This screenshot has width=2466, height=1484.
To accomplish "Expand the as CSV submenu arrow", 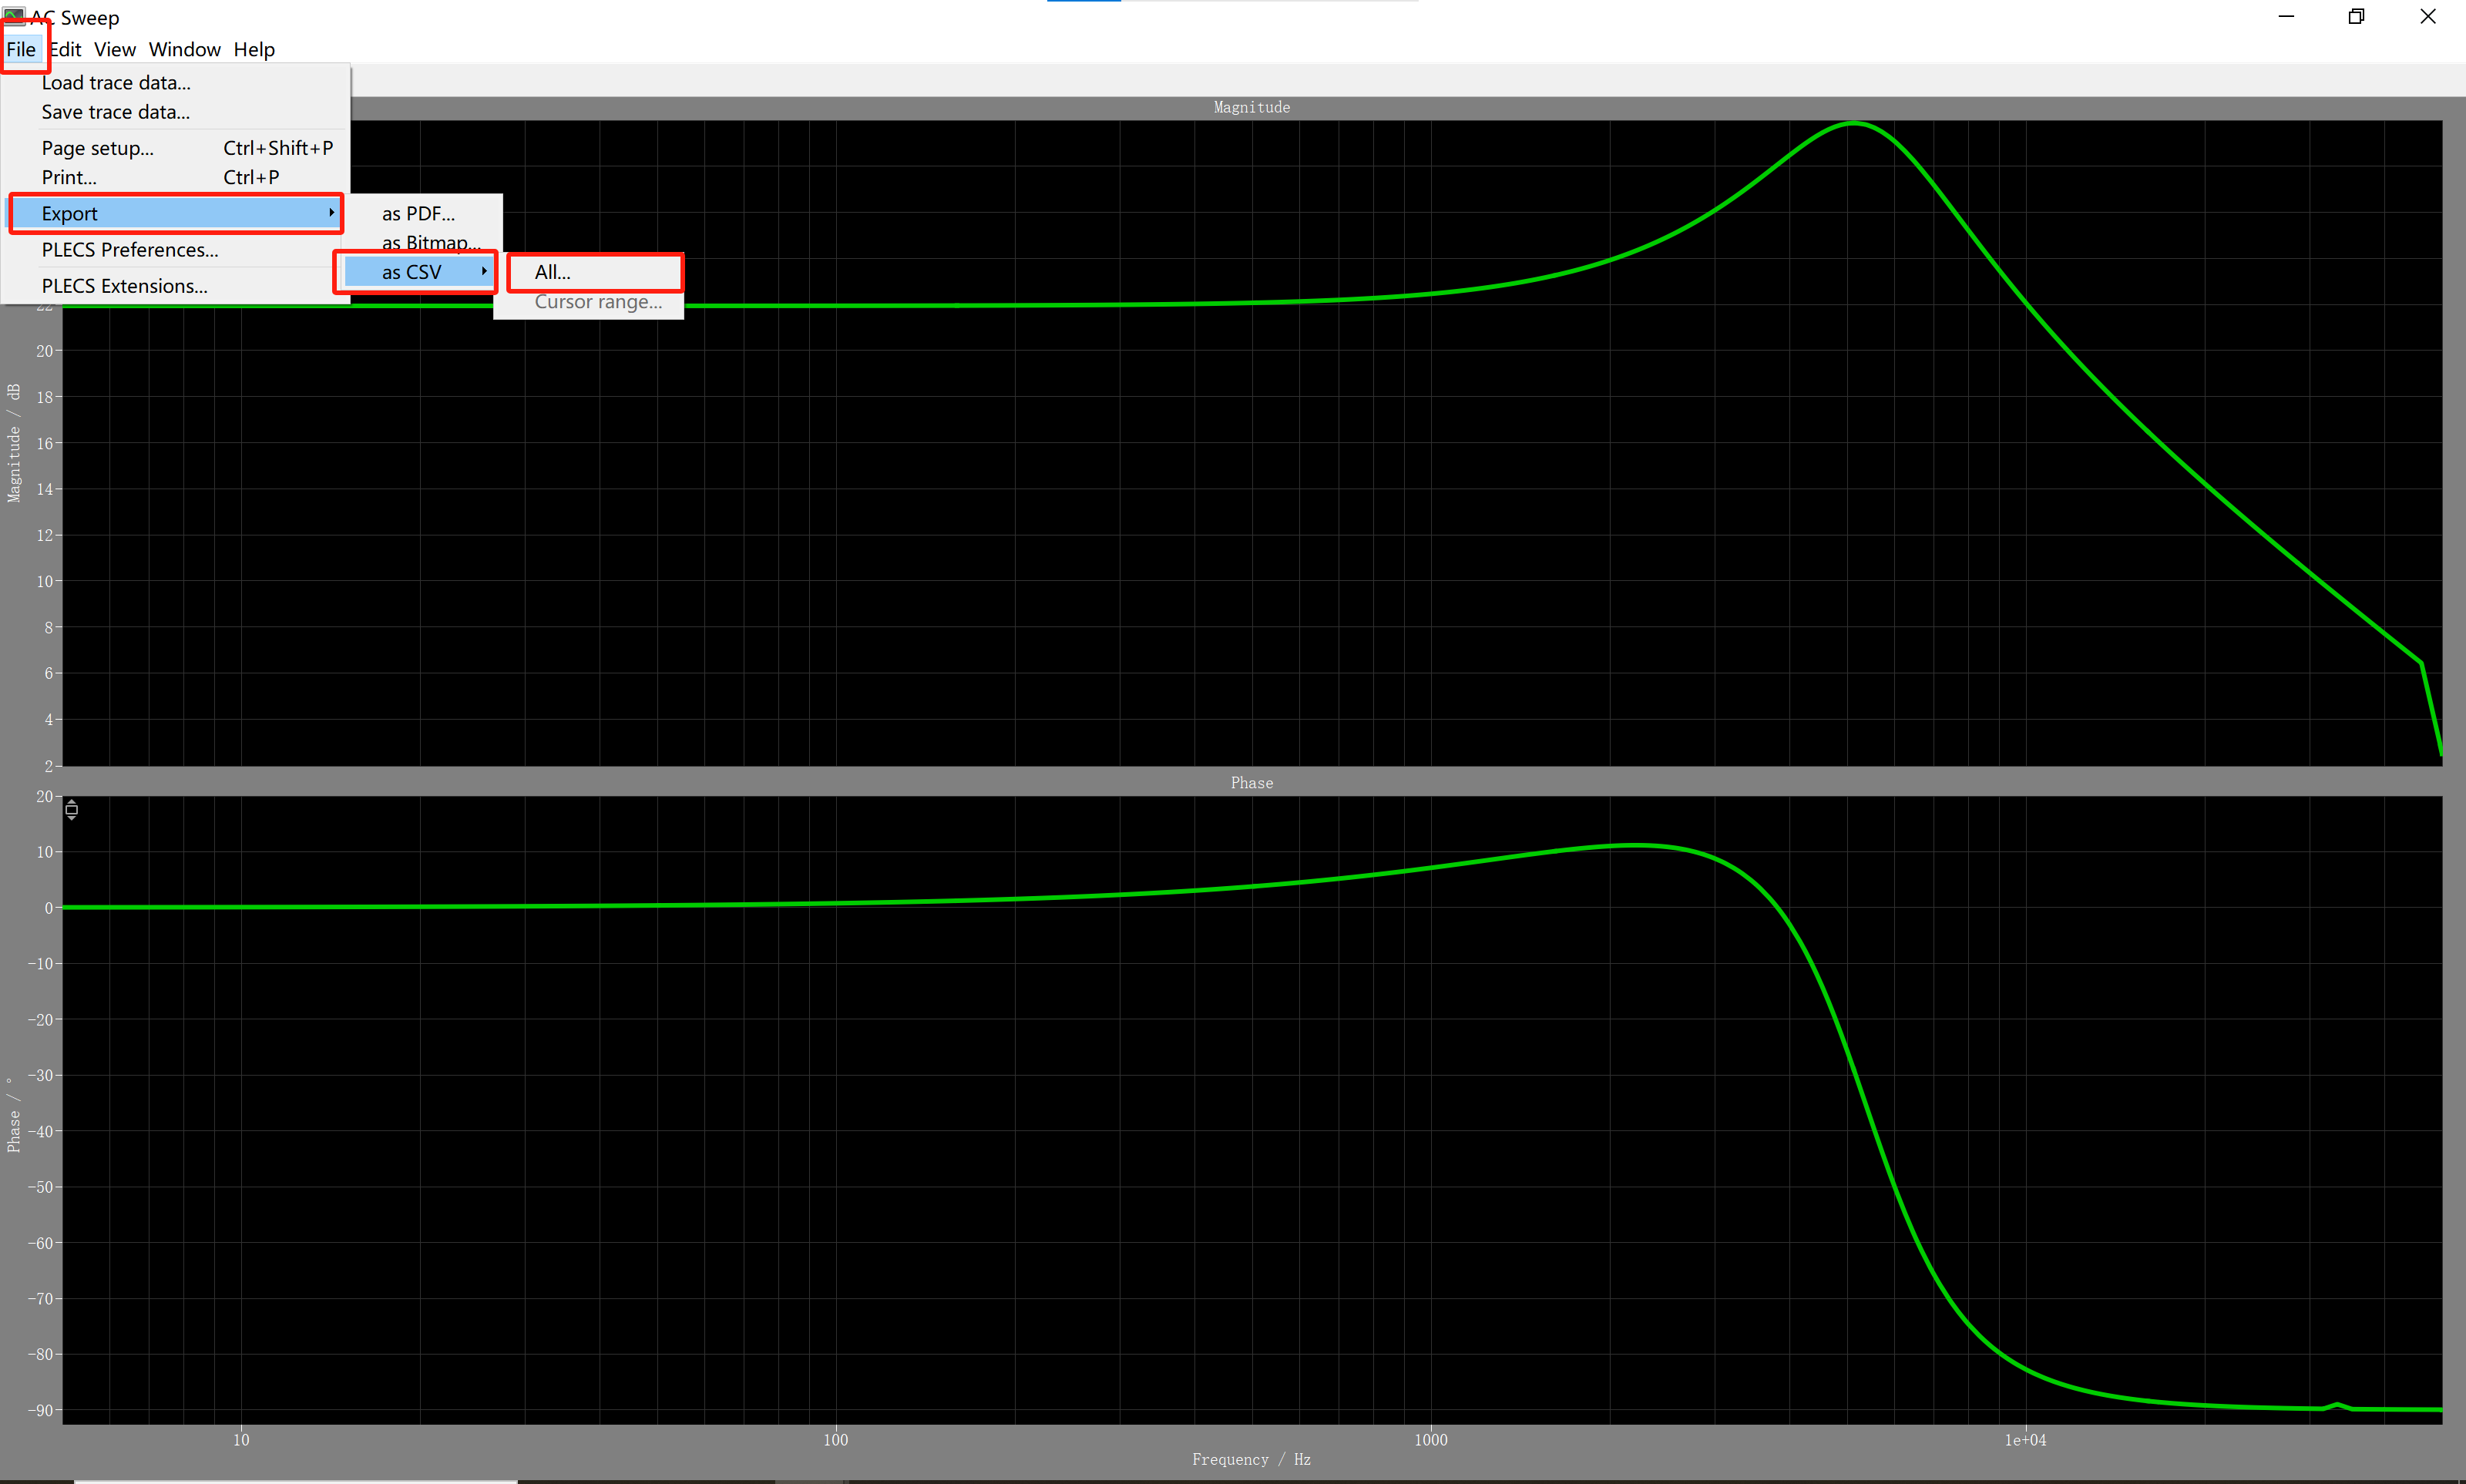I will 484,271.
